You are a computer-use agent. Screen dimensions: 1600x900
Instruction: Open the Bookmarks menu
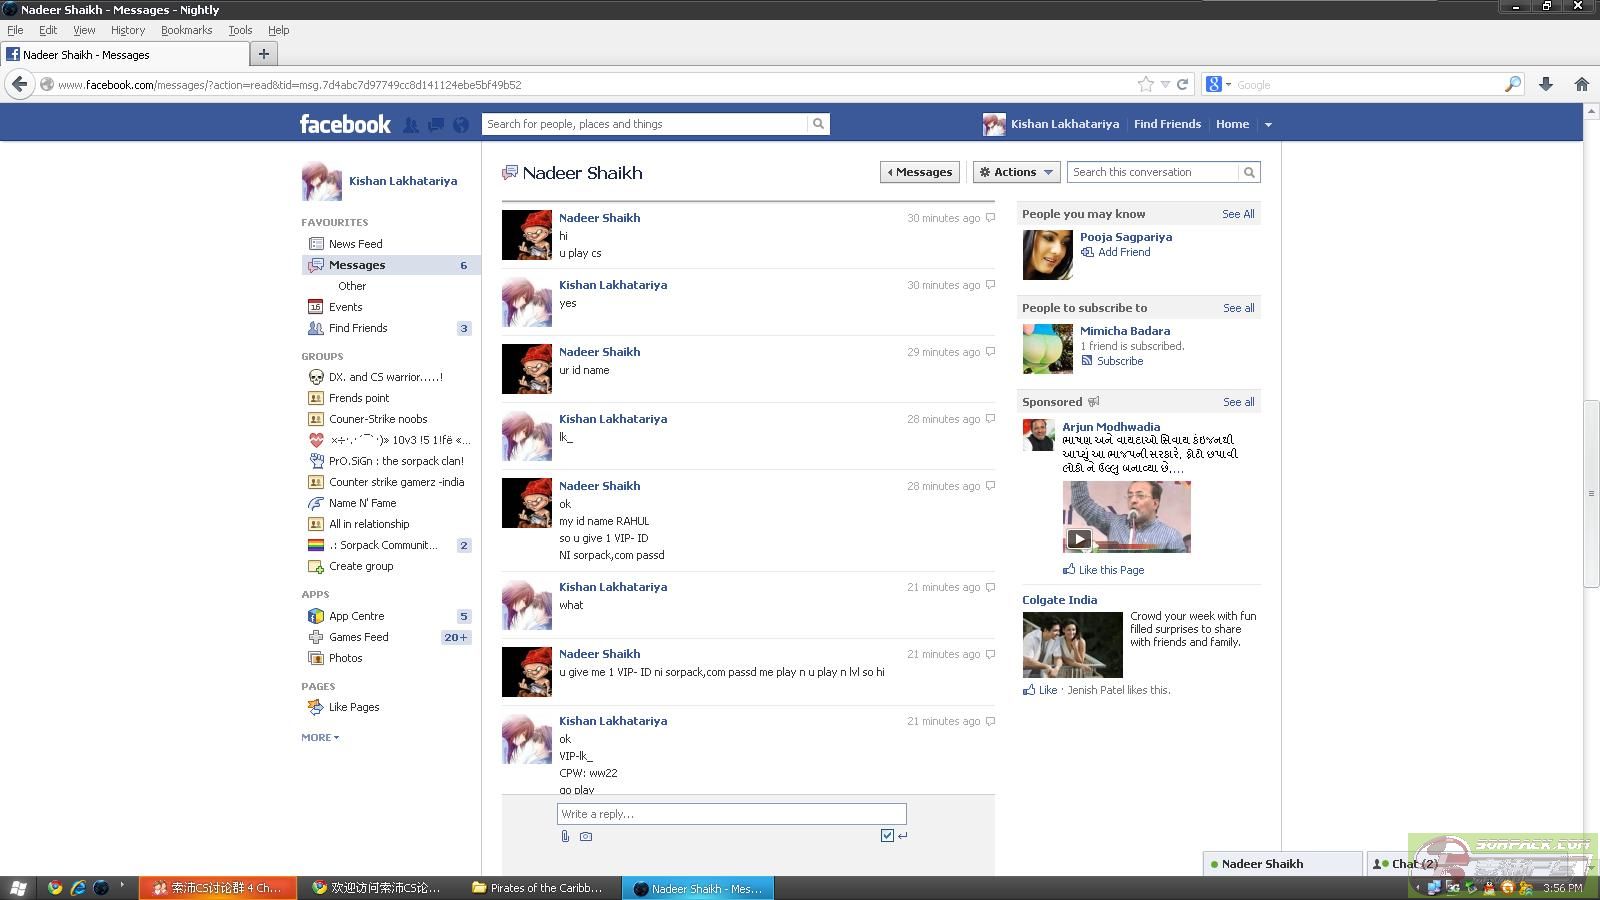(x=186, y=30)
